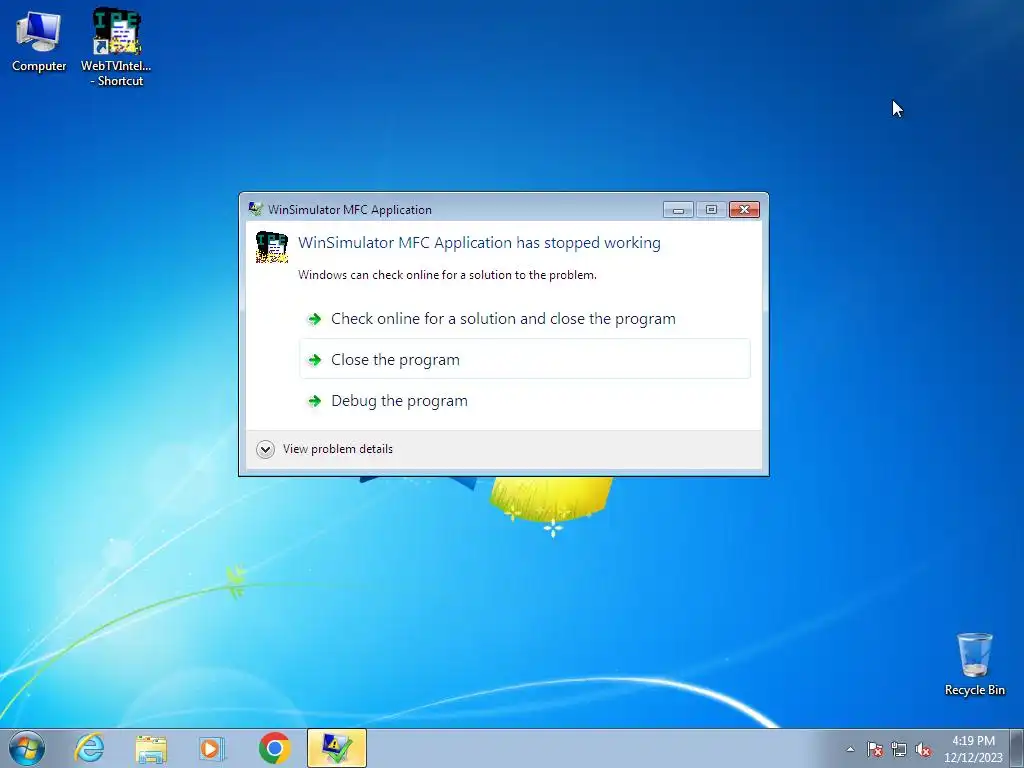Click the green arrow beside Check online

315,319
